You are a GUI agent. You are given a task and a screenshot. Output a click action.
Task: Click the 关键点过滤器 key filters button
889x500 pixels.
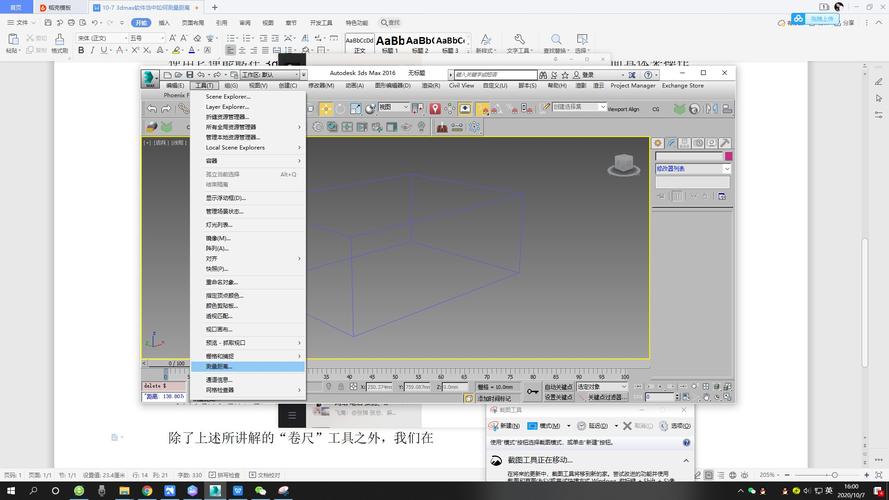608,397
